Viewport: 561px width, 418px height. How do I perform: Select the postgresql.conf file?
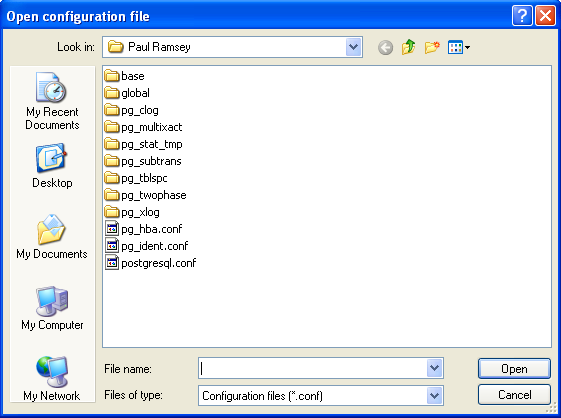(x=151, y=263)
